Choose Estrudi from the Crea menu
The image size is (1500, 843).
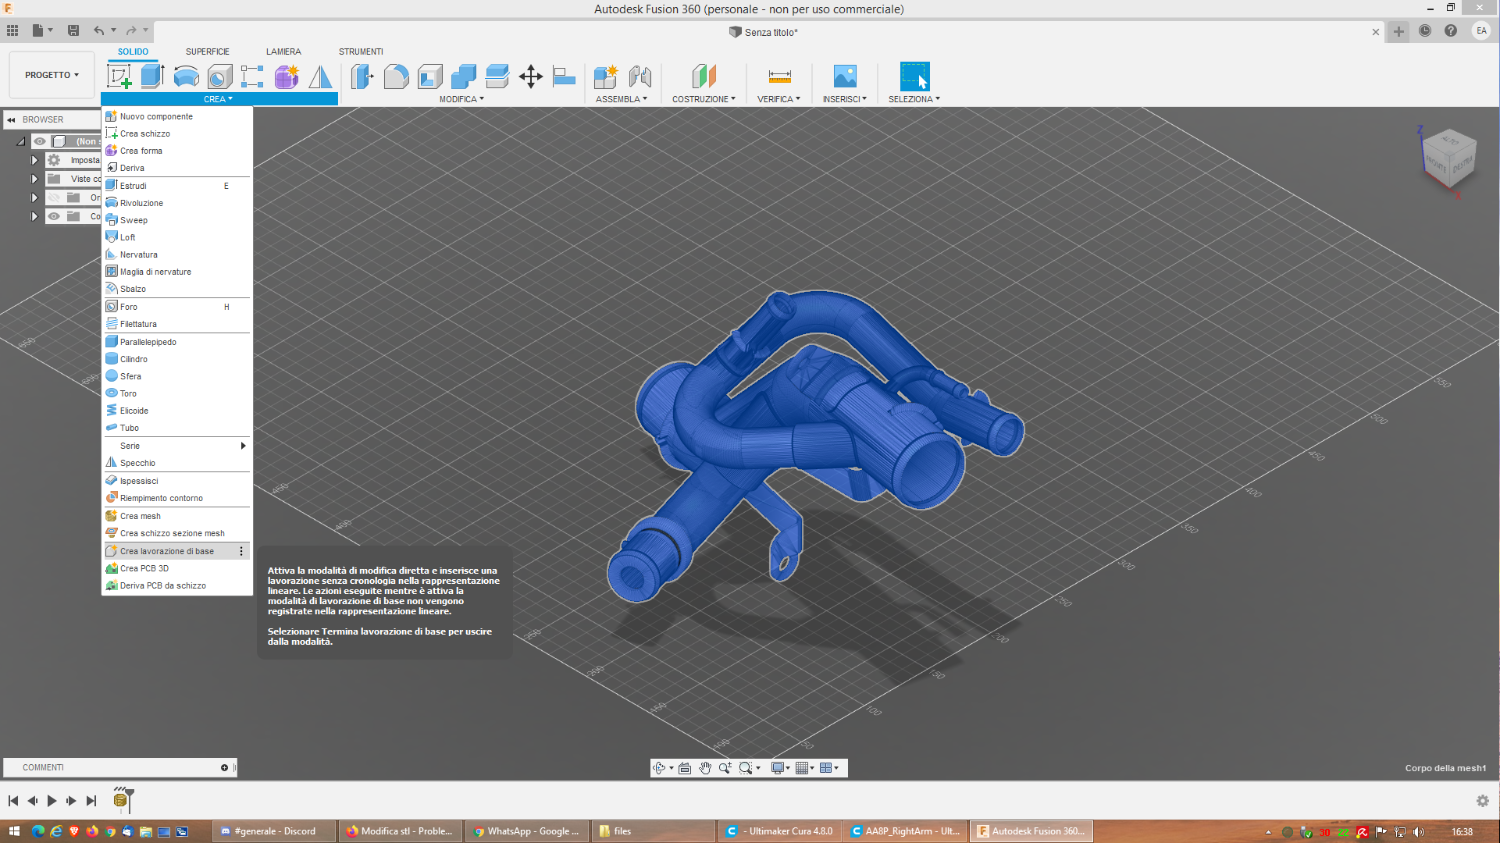tap(134, 186)
